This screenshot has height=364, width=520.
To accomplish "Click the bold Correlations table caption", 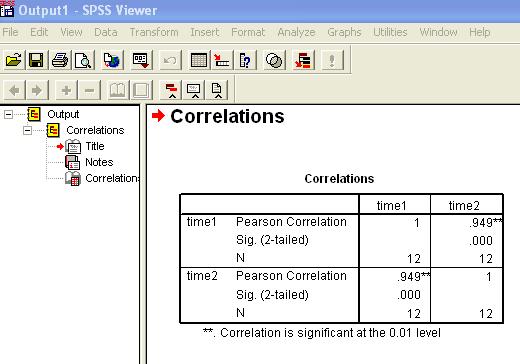I will (339, 179).
